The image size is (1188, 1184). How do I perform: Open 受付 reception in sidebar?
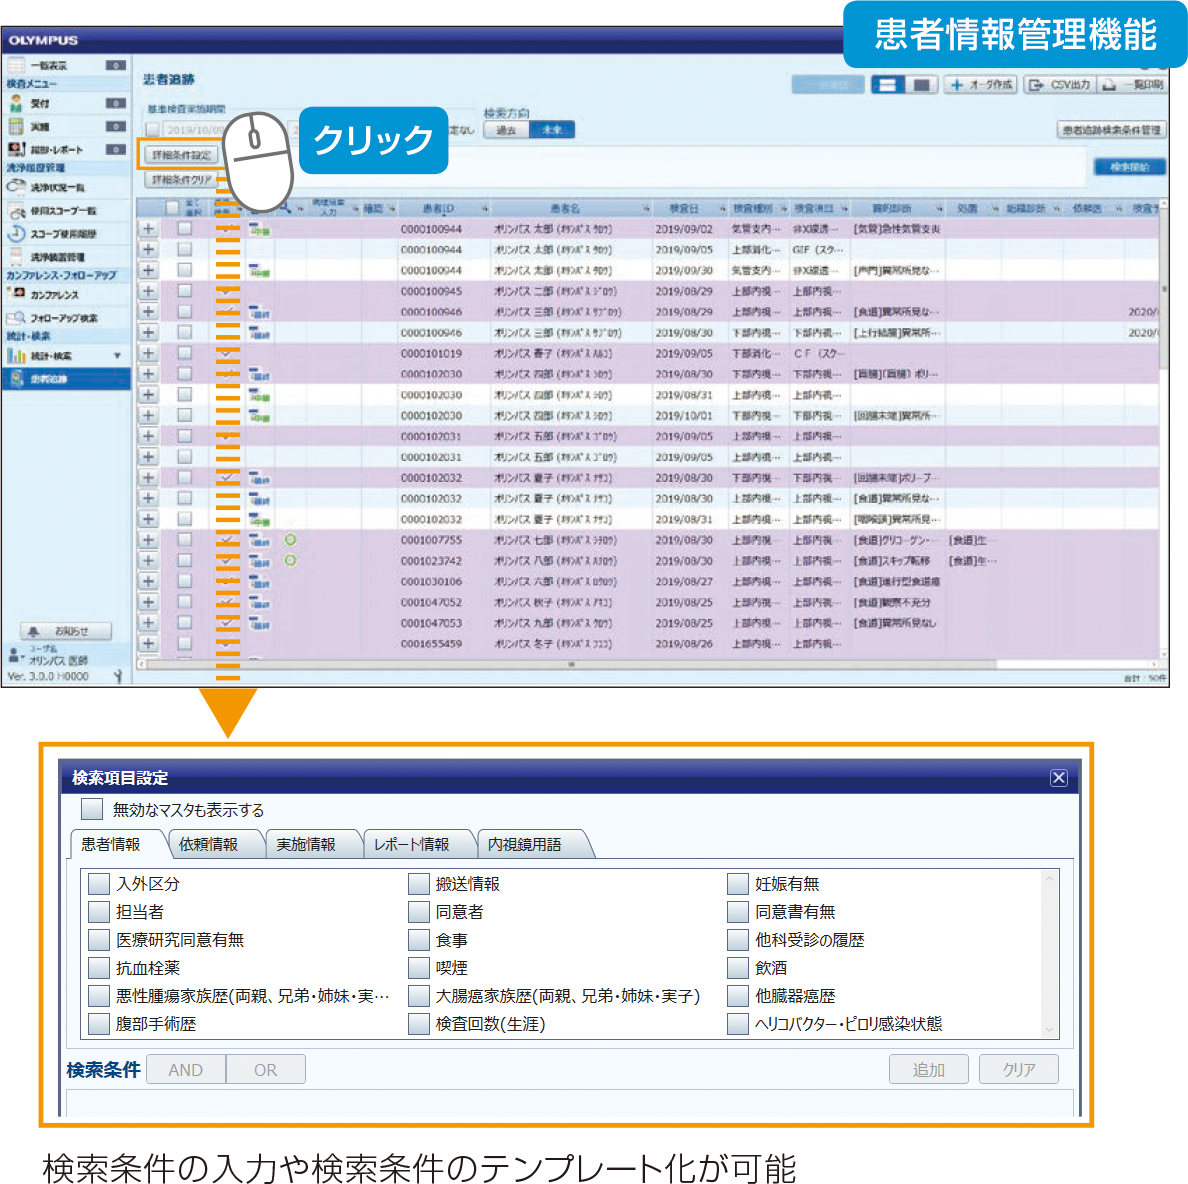tap(40, 104)
